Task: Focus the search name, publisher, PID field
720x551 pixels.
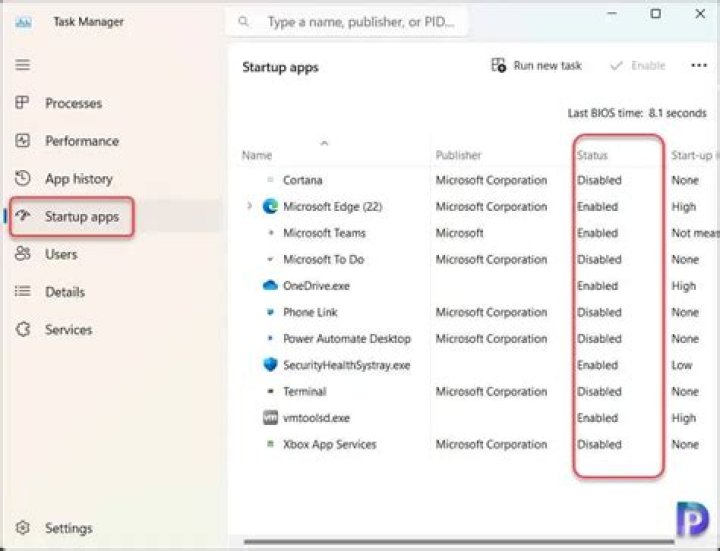Action: tap(347, 22)
